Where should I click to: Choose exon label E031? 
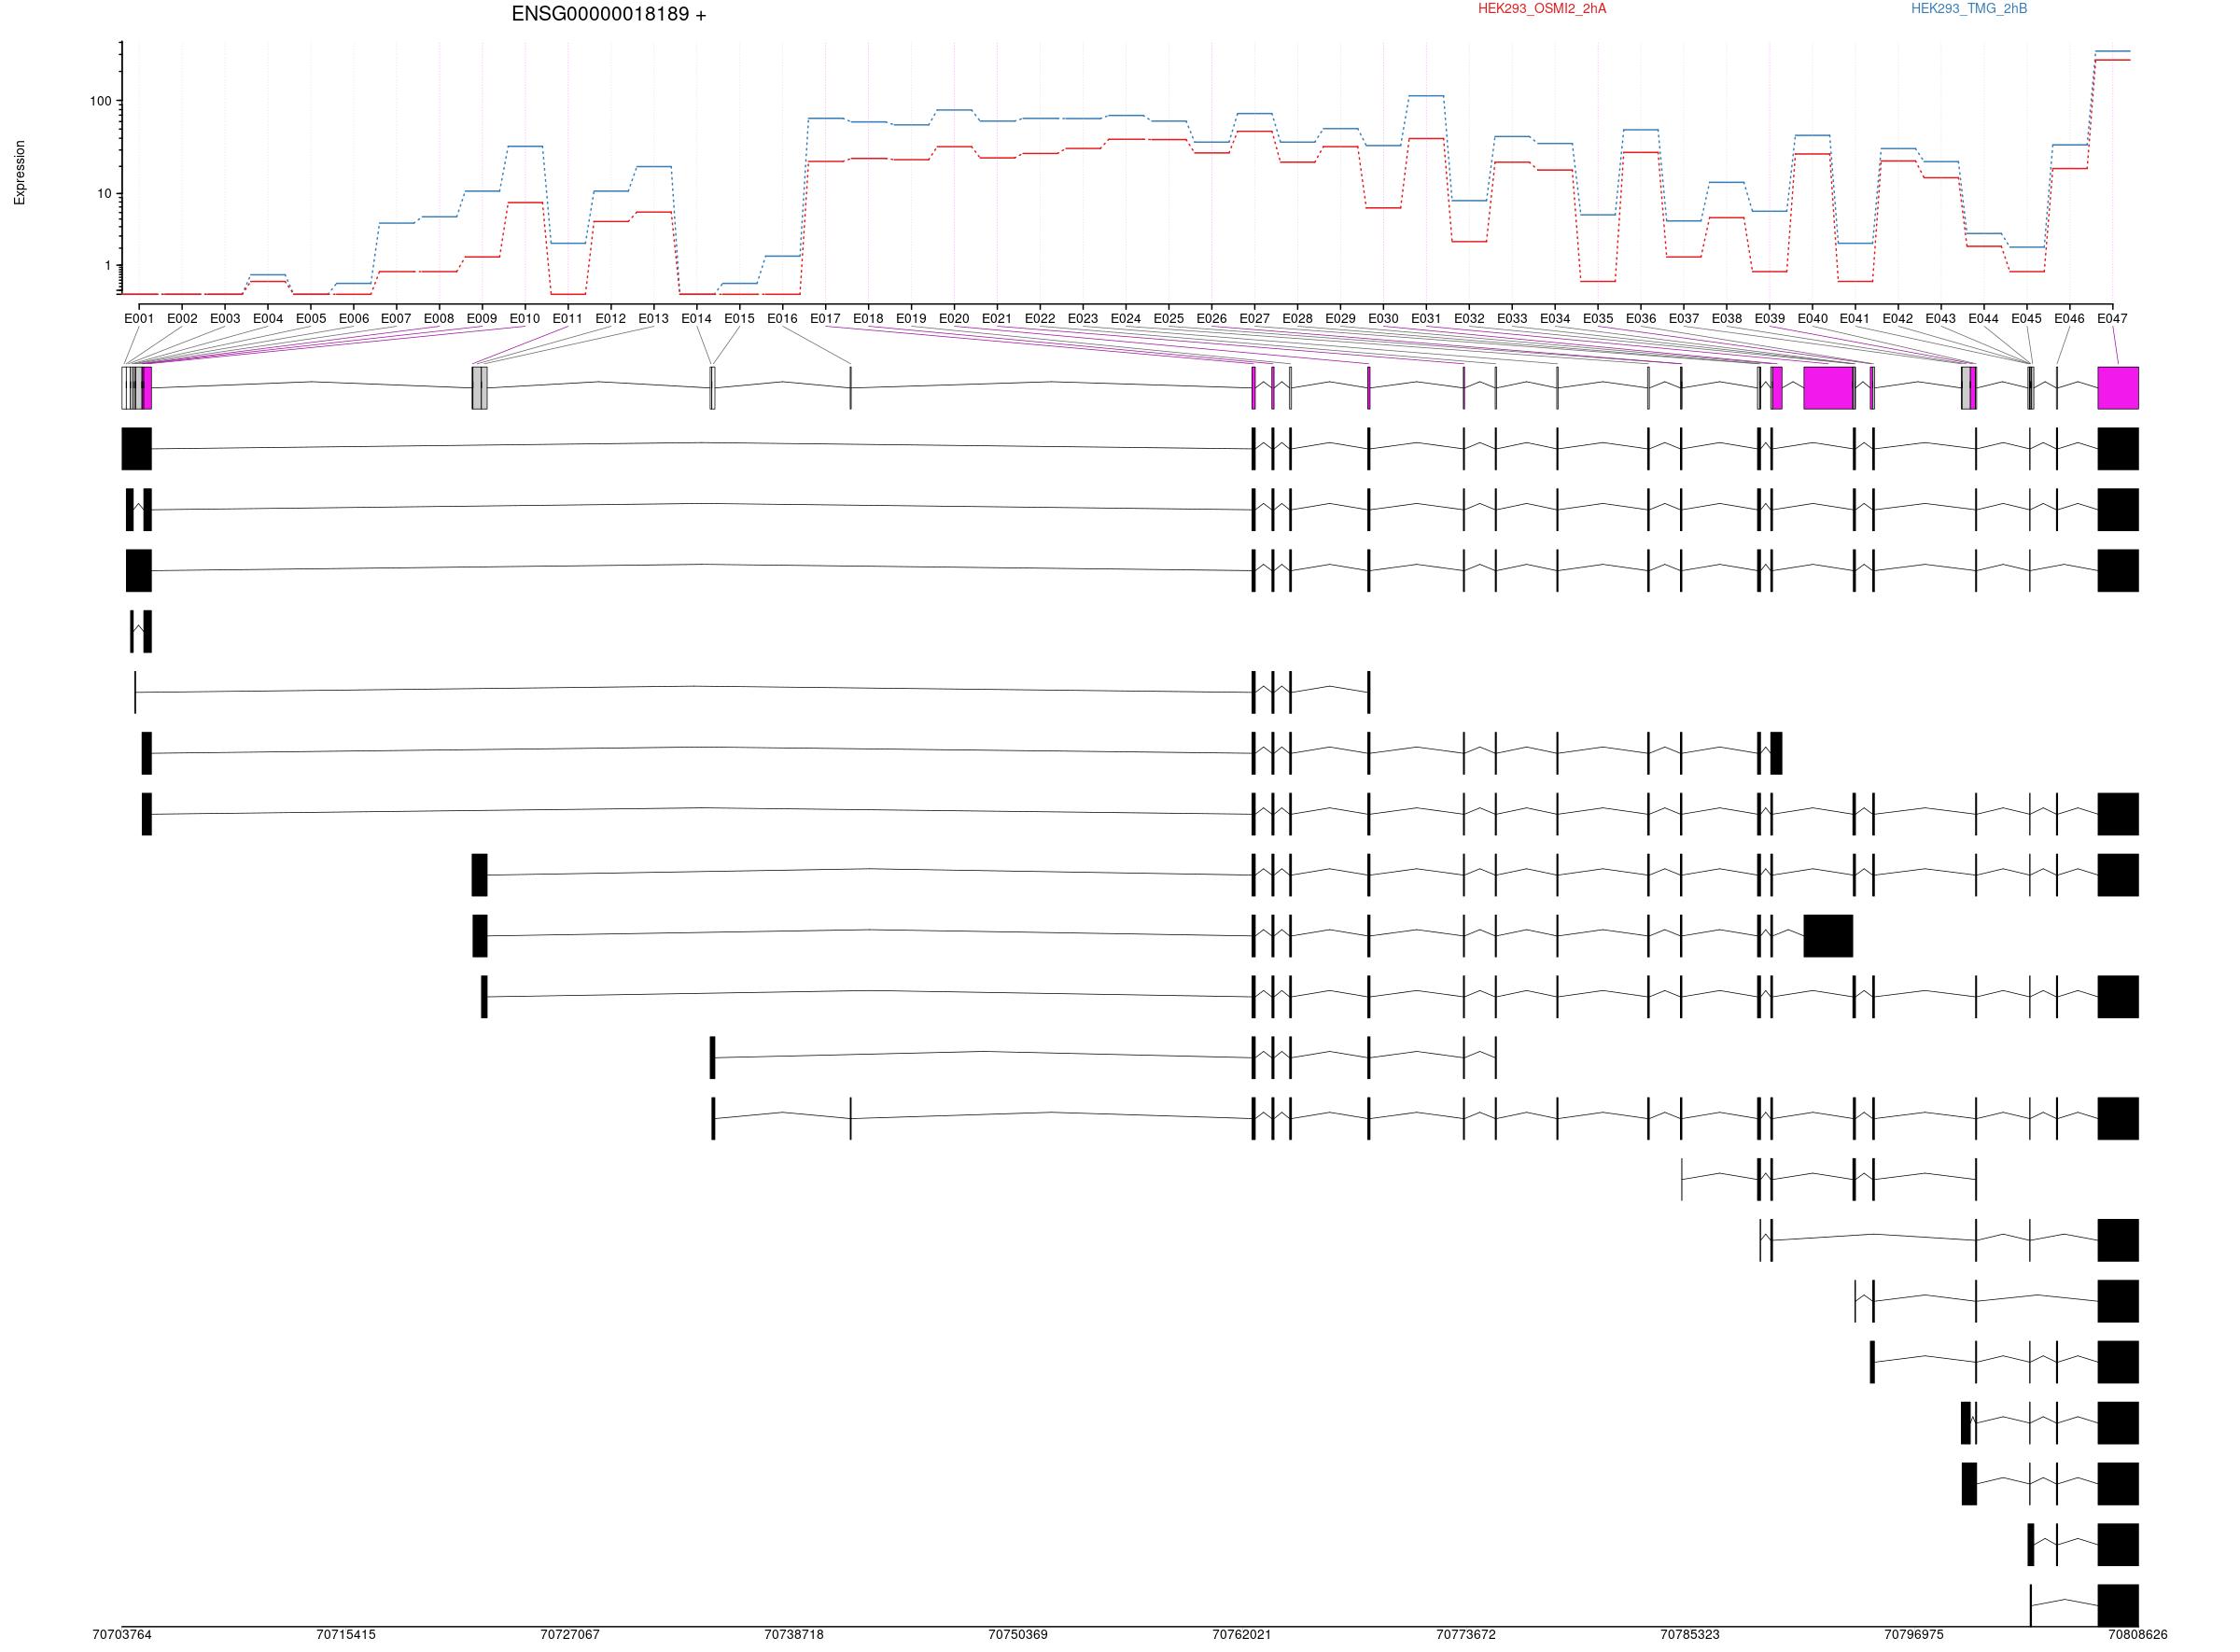1426,319
